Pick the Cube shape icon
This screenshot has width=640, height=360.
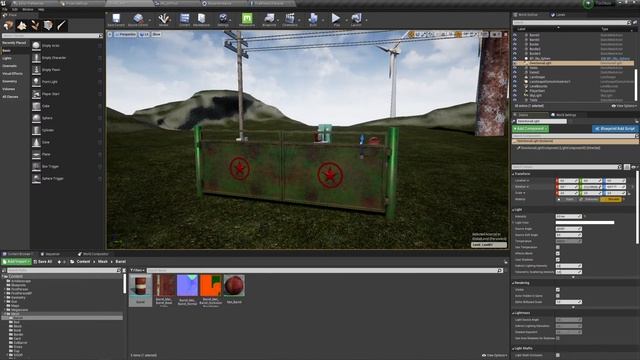[36, 106]
